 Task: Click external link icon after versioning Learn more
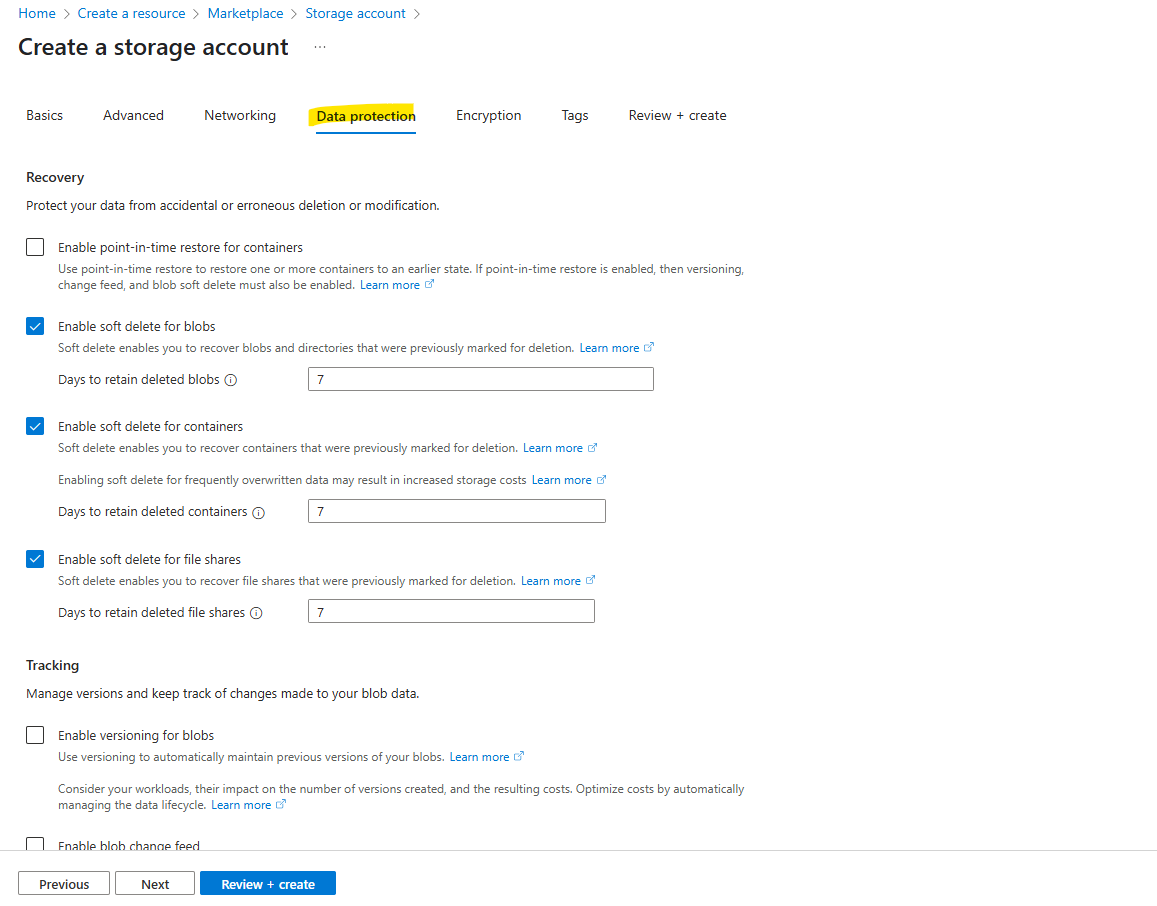click(x=519, y=756)
